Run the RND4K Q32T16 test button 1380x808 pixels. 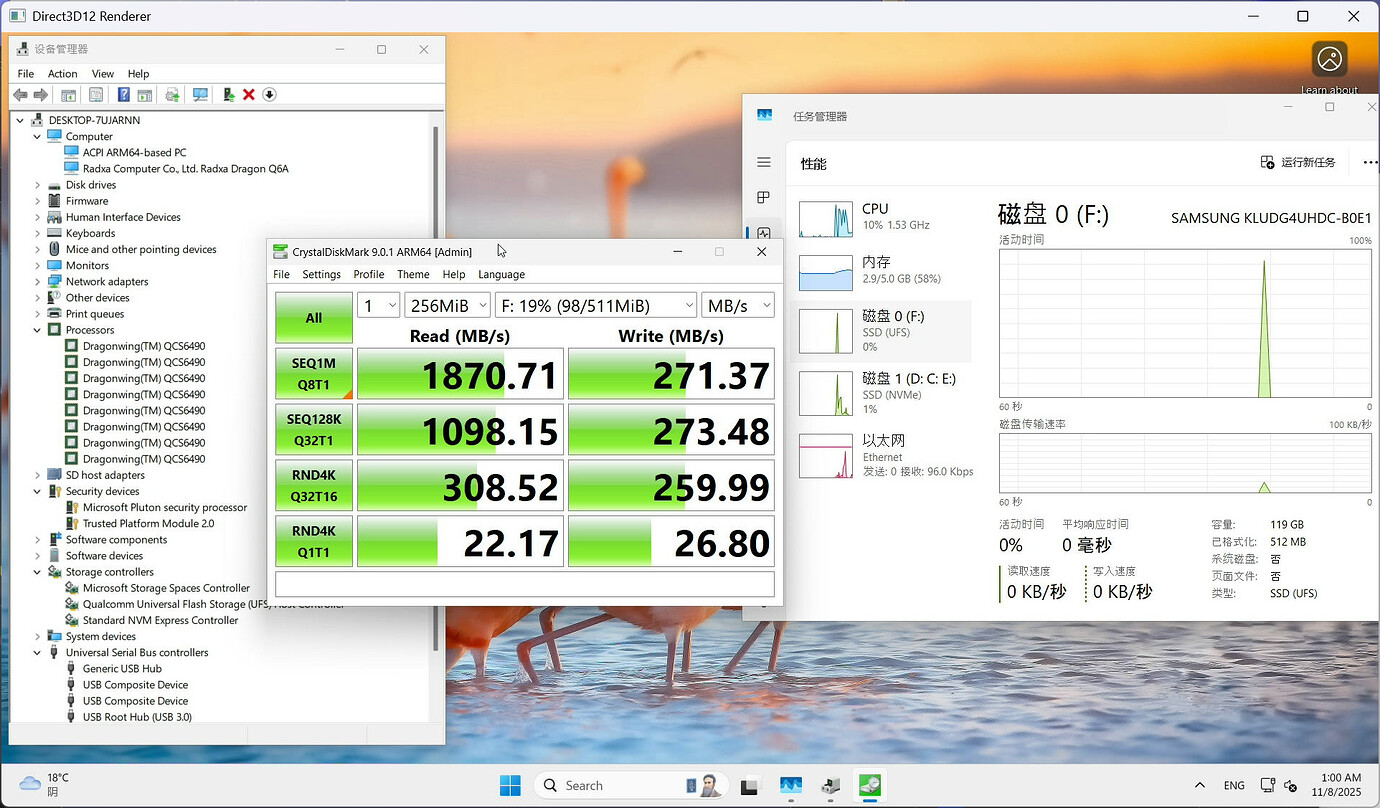[314, 486]
